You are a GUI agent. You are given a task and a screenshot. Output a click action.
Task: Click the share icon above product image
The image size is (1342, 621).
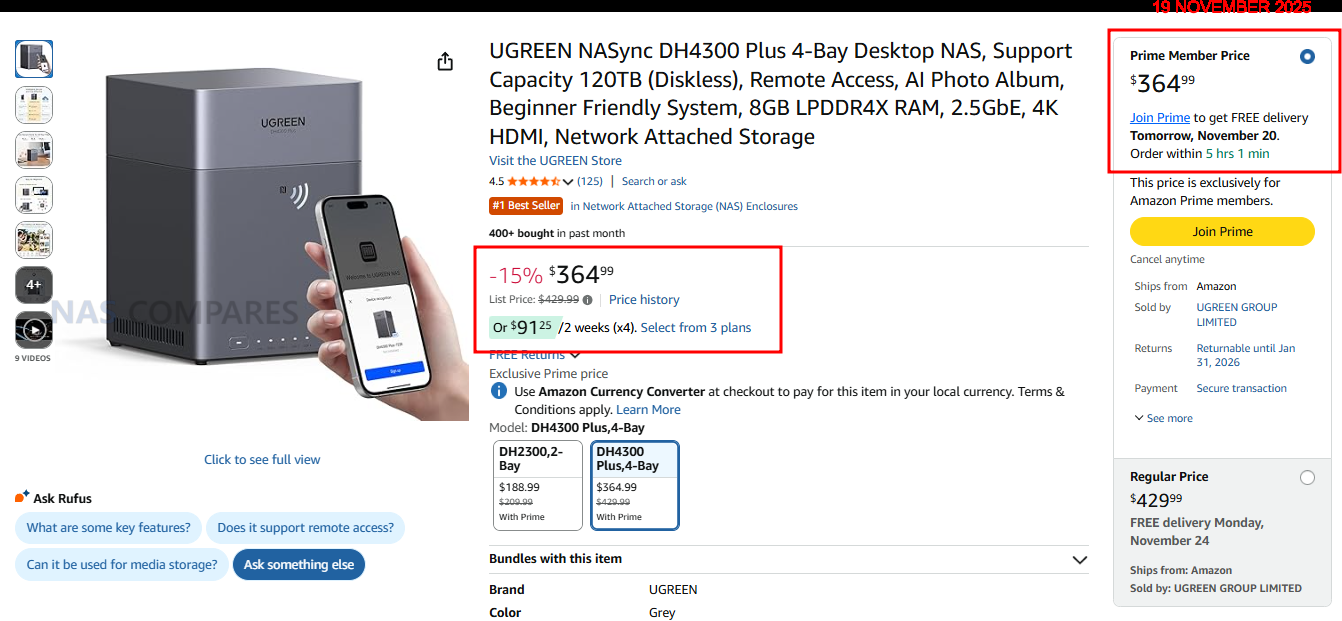[445, 62]
